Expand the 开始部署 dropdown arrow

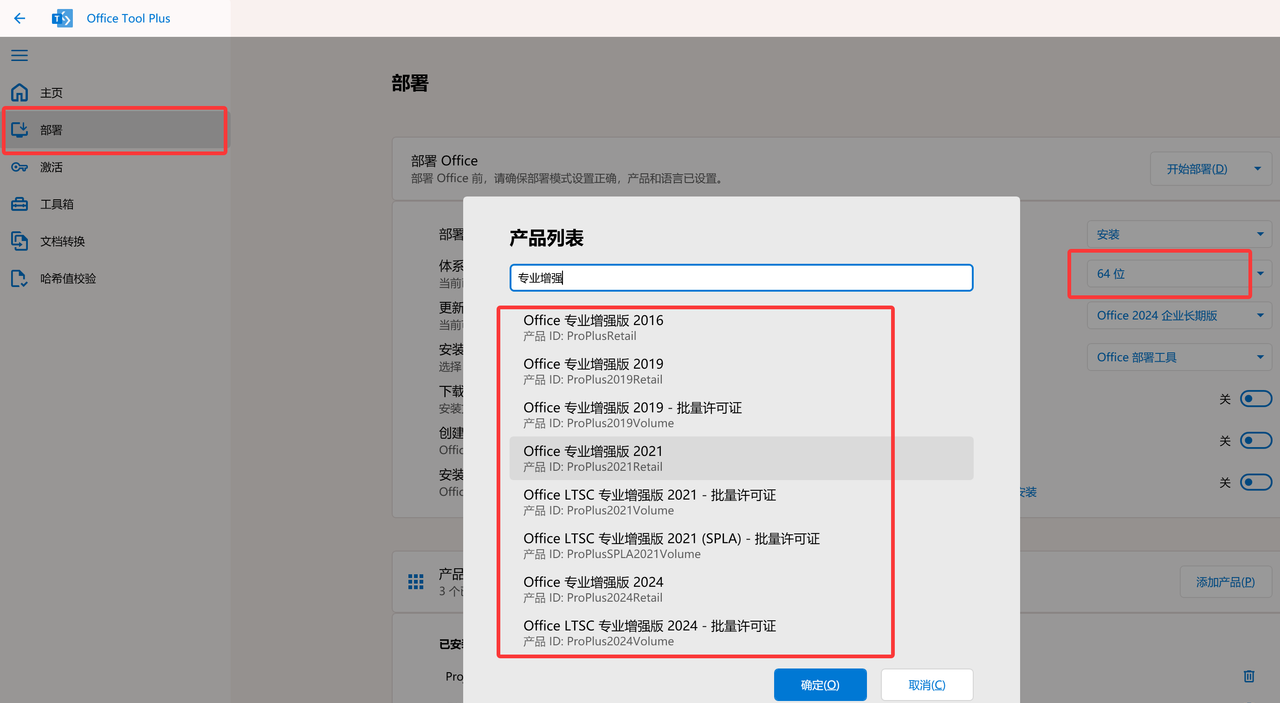(1257, 169)
